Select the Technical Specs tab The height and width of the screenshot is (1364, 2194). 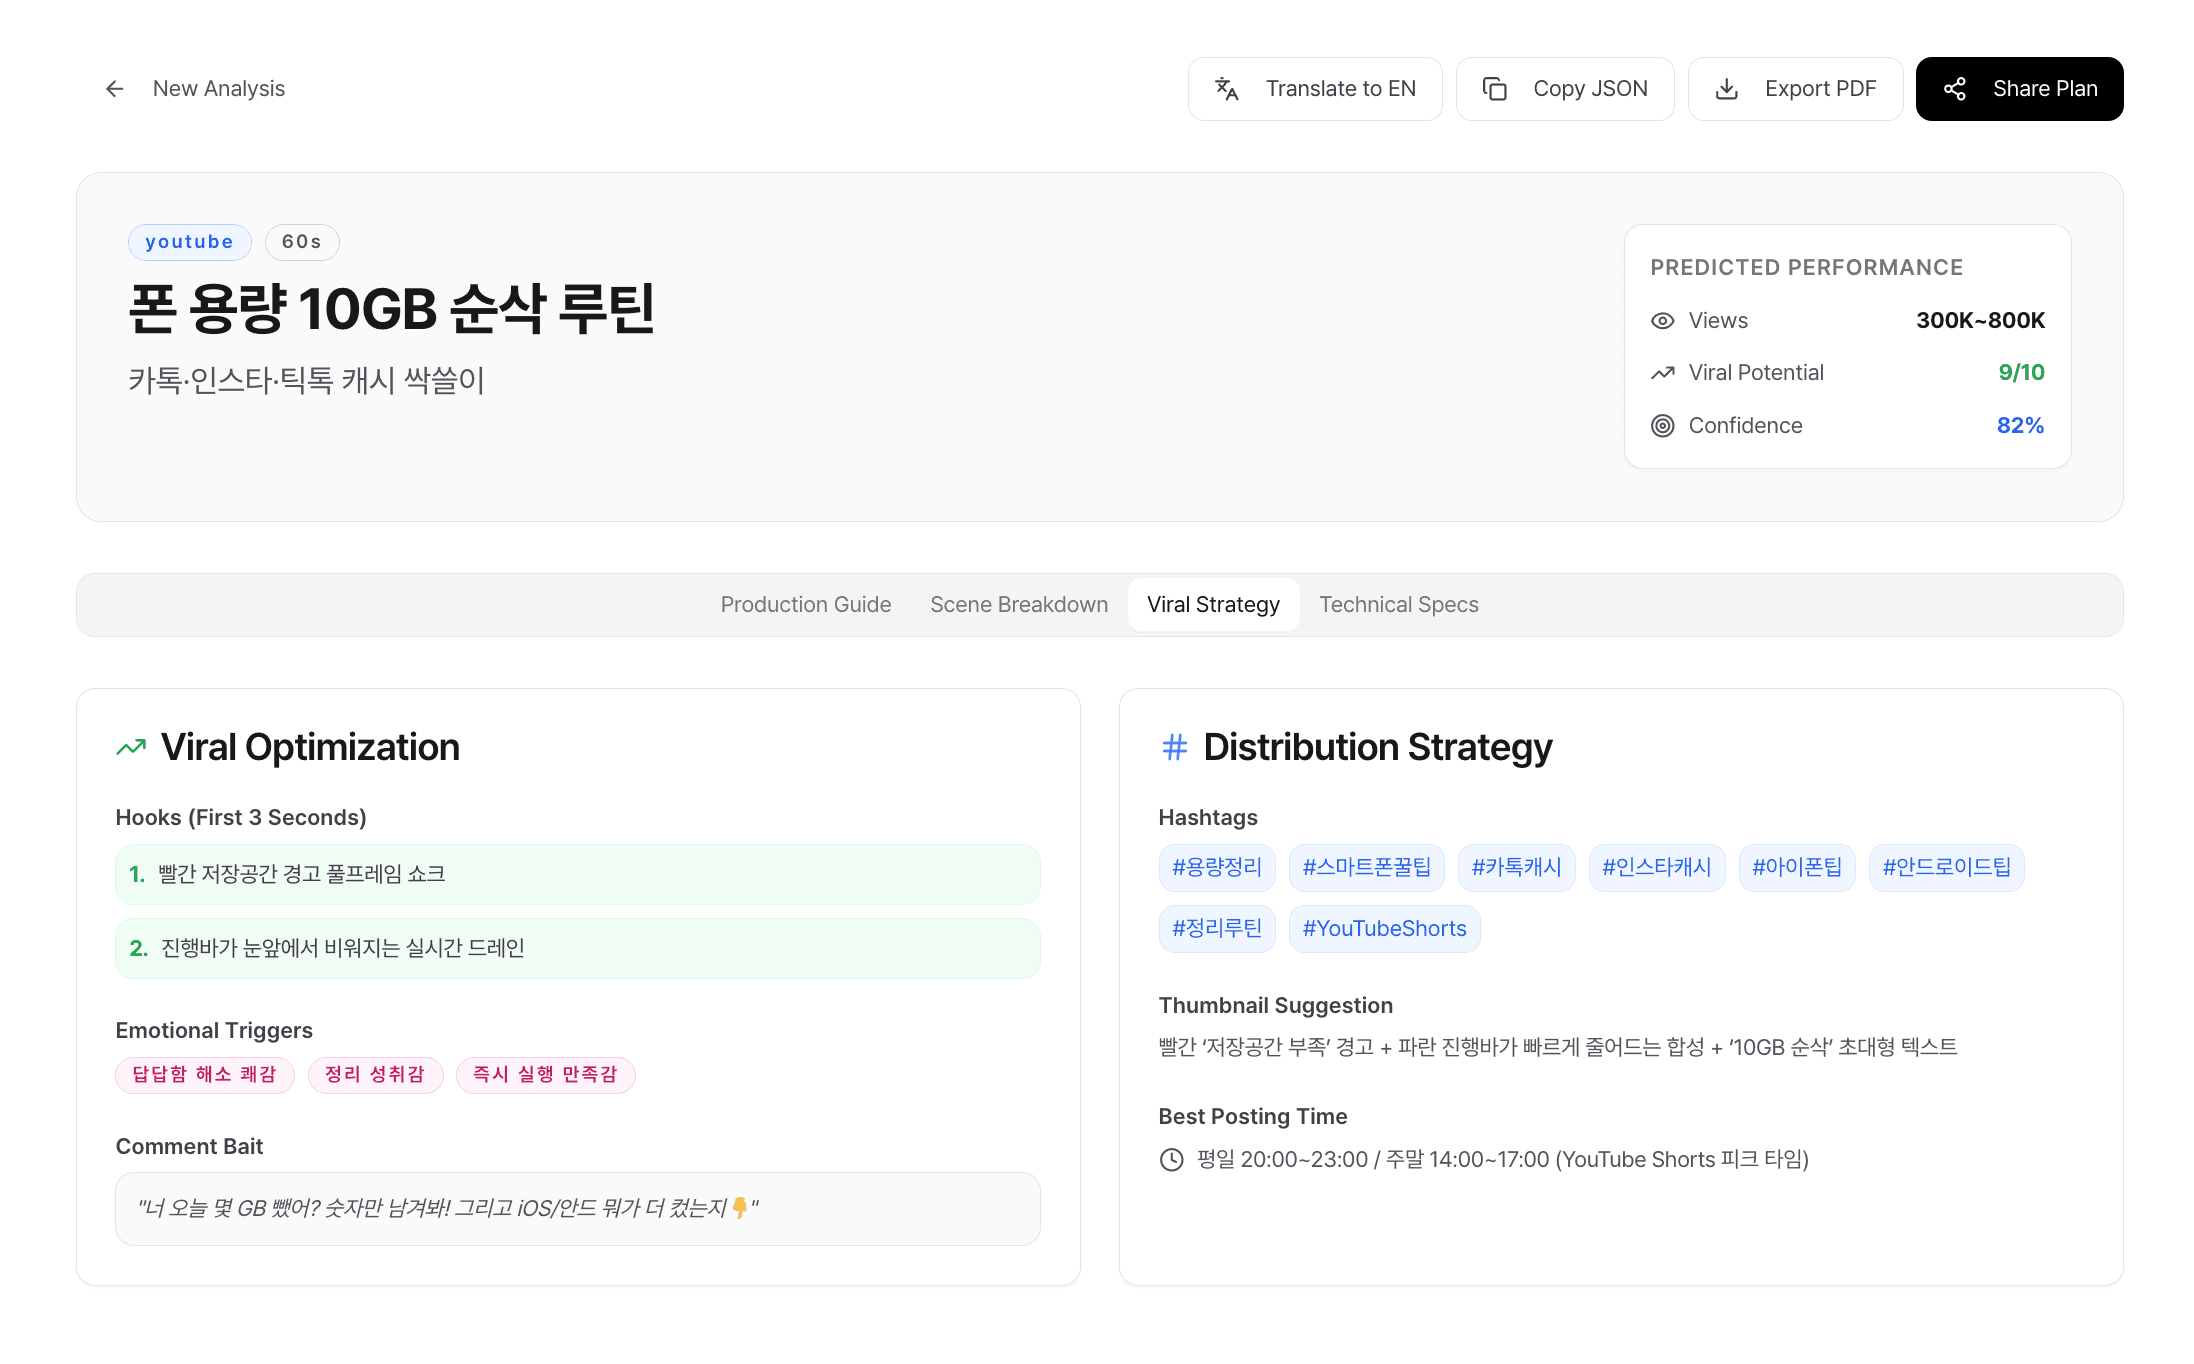tap(1398, 604)
